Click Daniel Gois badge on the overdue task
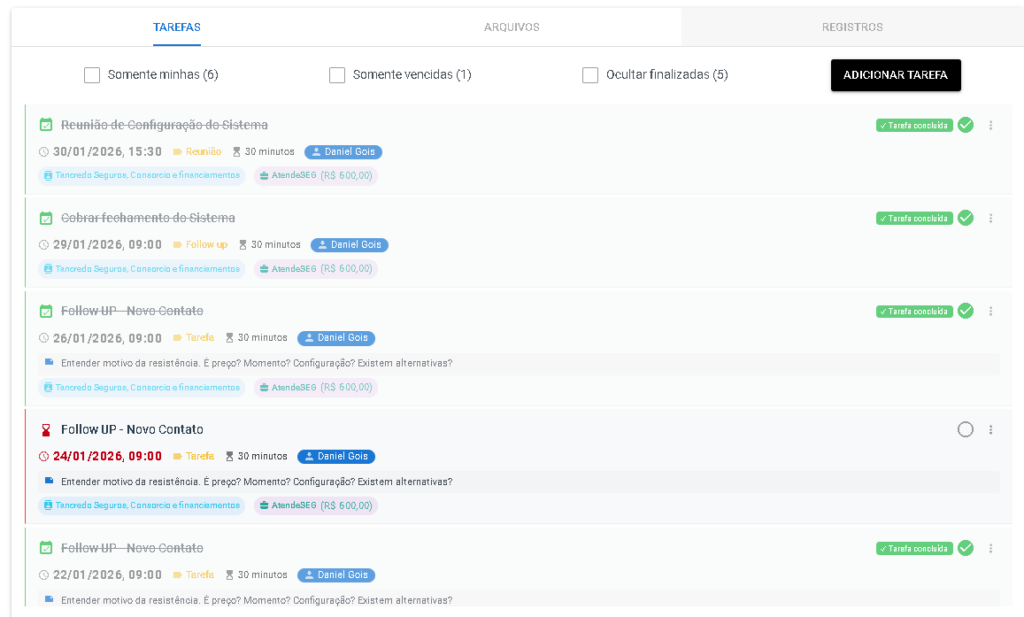 click(x=336, y=456)
